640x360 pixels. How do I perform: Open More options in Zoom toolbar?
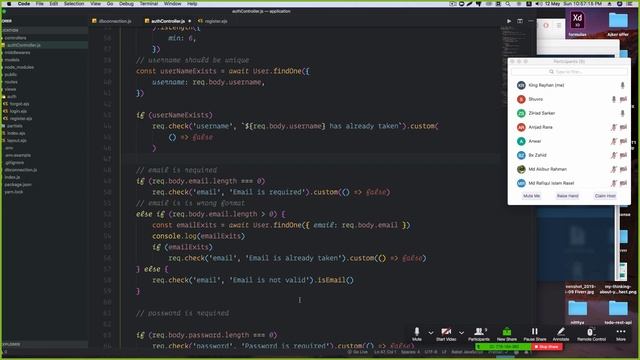(621, 333)
